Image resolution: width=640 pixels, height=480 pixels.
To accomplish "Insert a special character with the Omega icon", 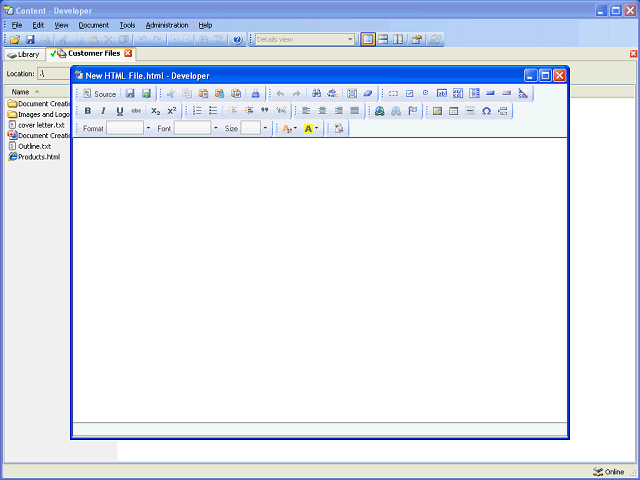I will [x=486, y=111].
